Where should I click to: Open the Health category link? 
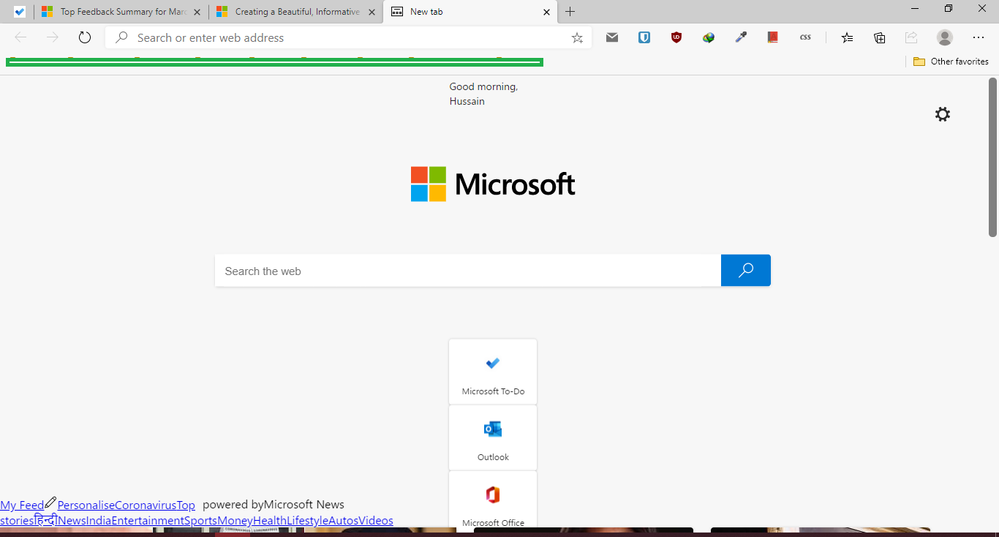tap(270, 520)
